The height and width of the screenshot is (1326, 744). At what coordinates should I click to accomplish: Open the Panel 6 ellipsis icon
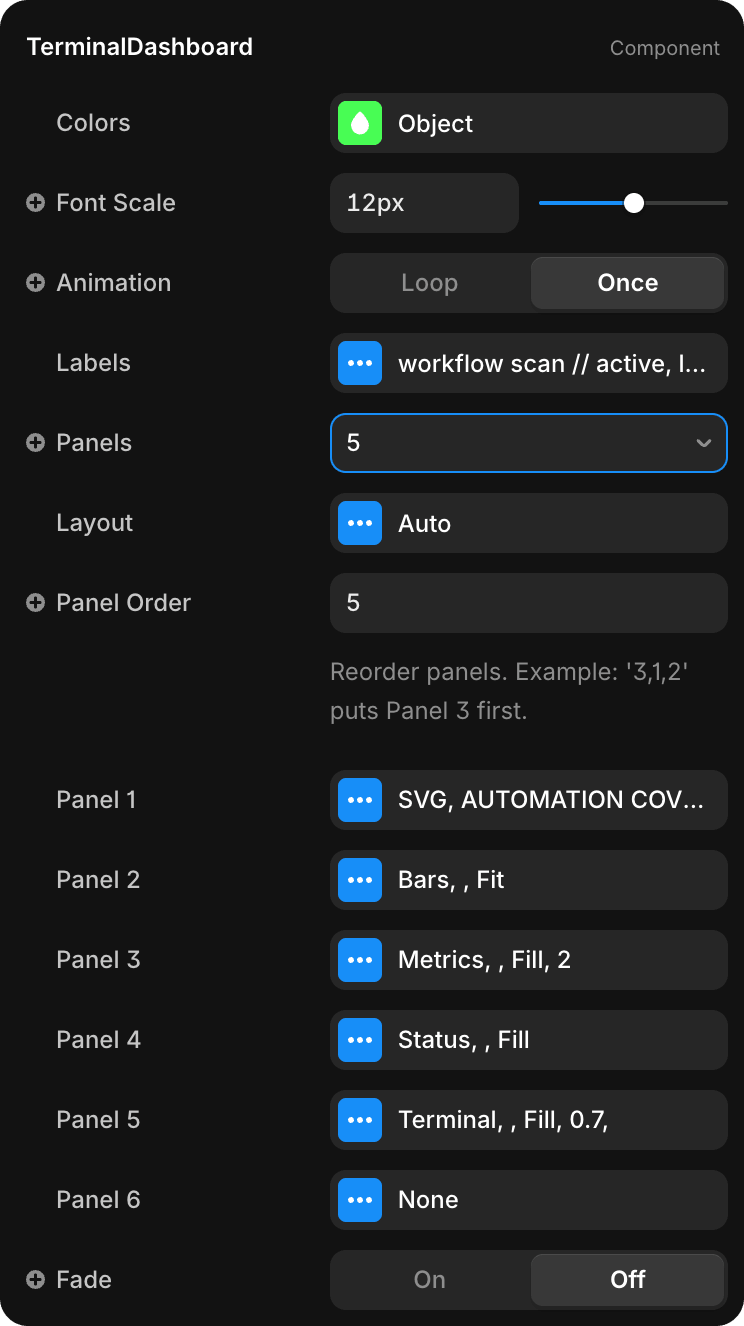[360, 1200]
